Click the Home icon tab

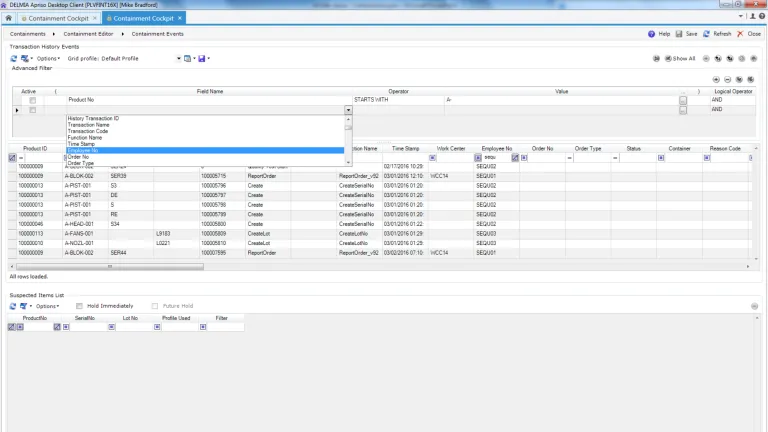[x=9, y=18]
